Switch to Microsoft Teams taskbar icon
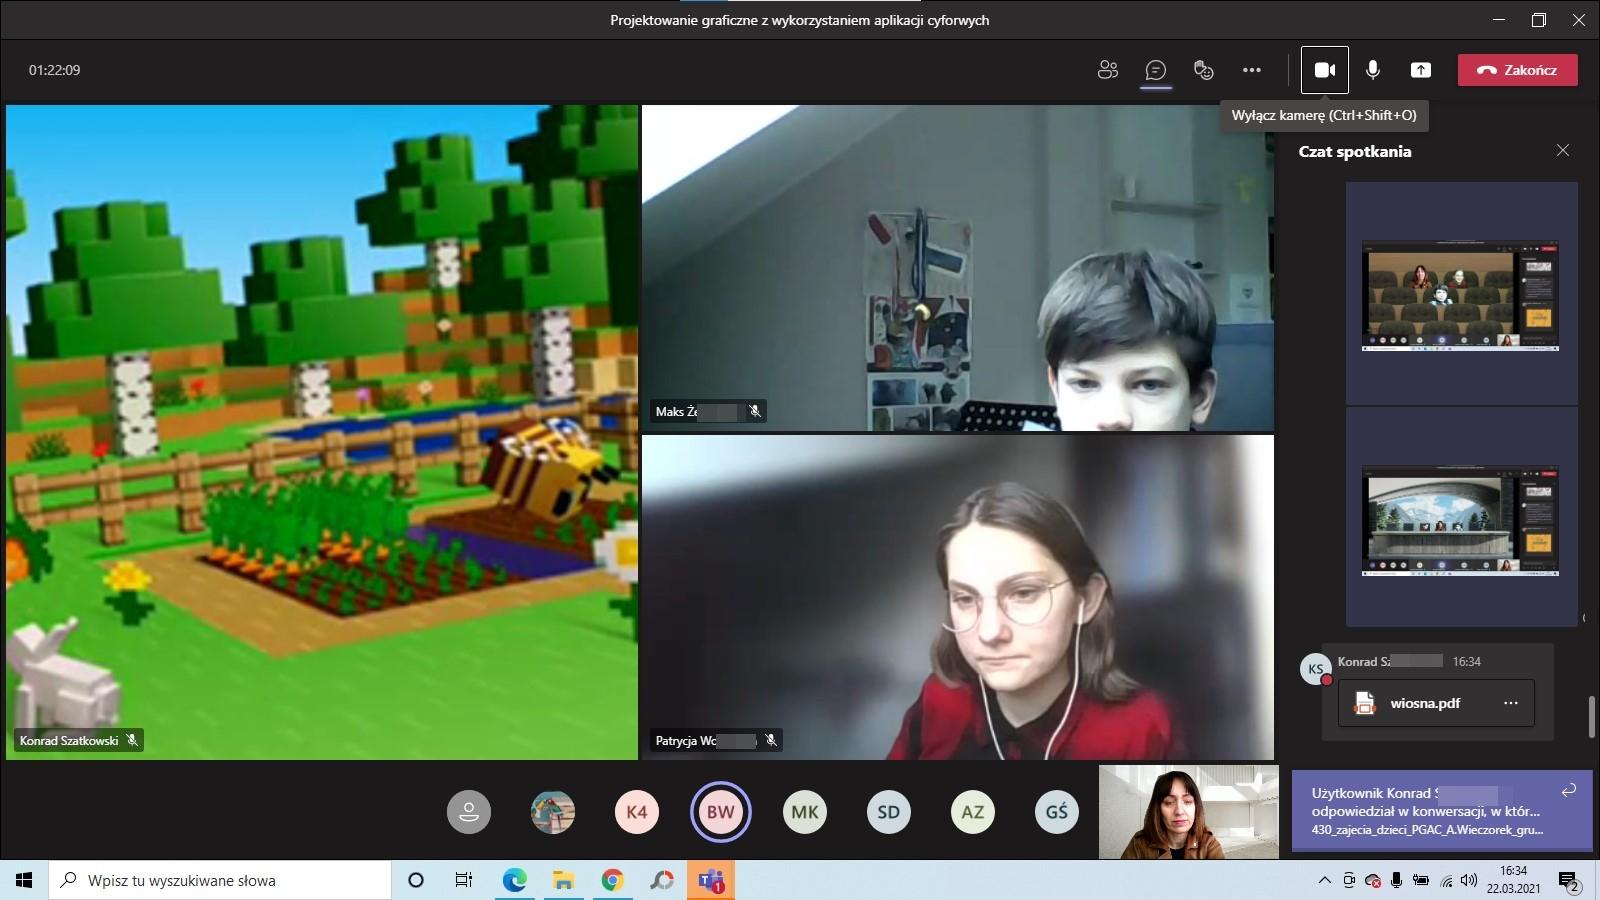Image resolution: width=1600 pixels, height=900 pixels. [711, 880]
